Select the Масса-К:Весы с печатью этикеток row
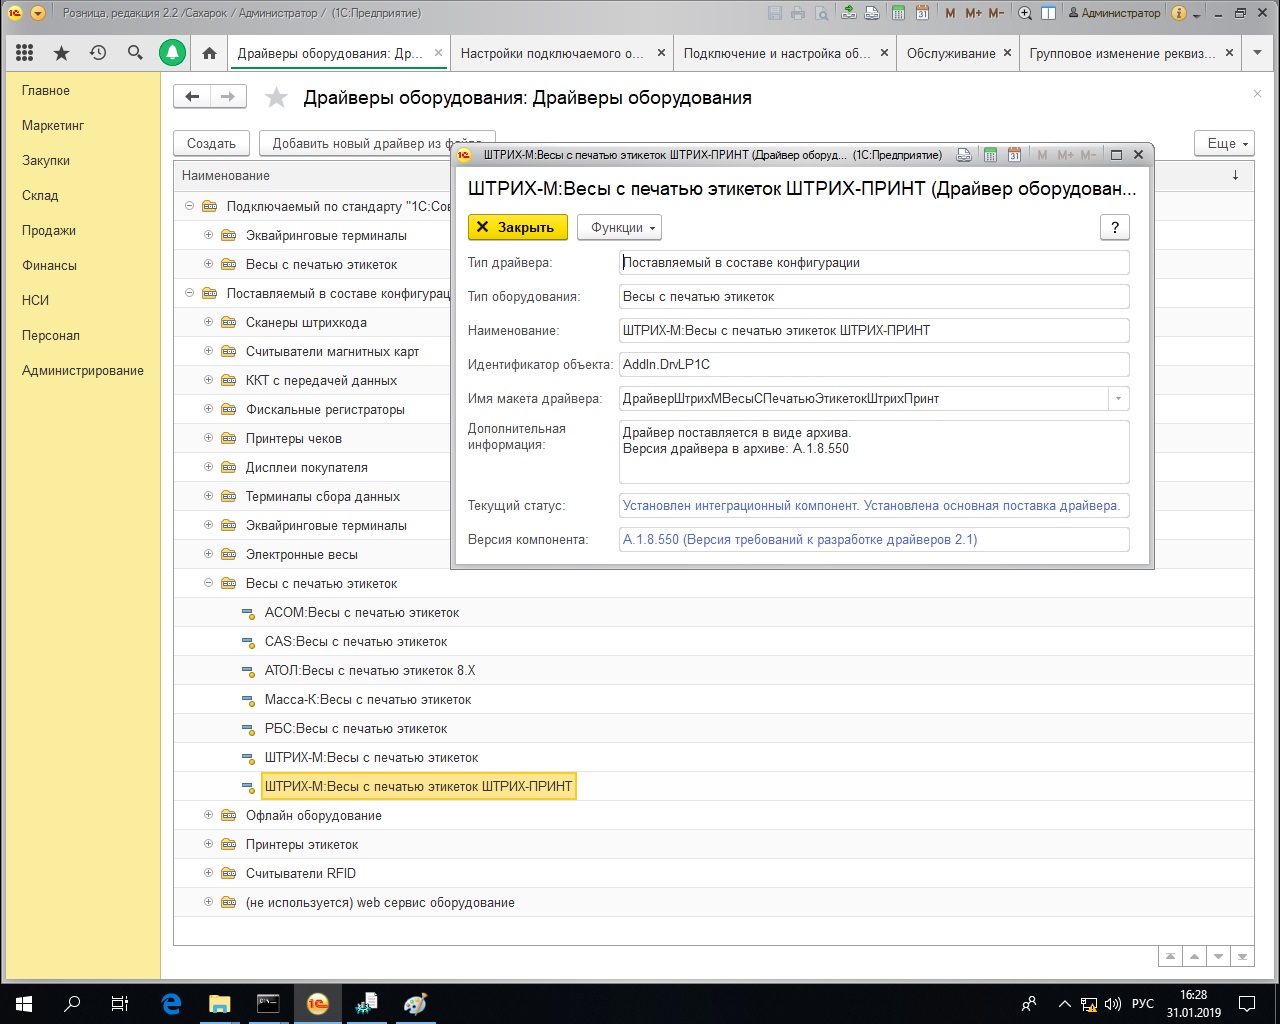This screenshot has width=1280, height=1024. [x=713, y=699]
